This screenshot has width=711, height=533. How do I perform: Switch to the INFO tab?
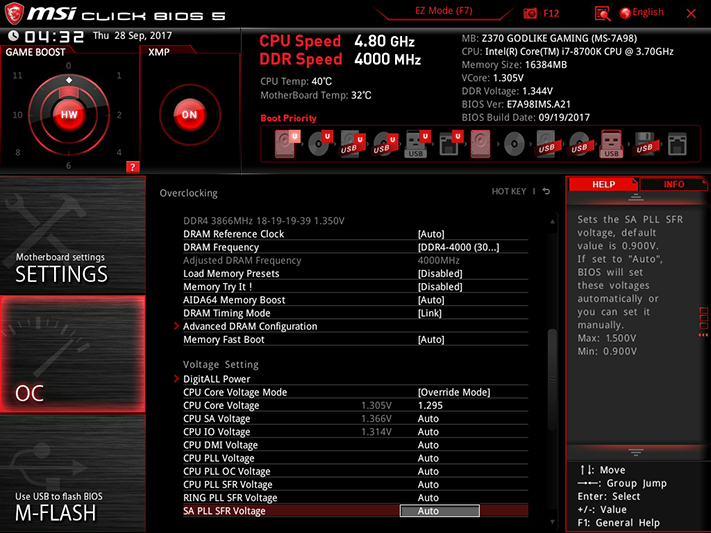click(x=674, y=184)
